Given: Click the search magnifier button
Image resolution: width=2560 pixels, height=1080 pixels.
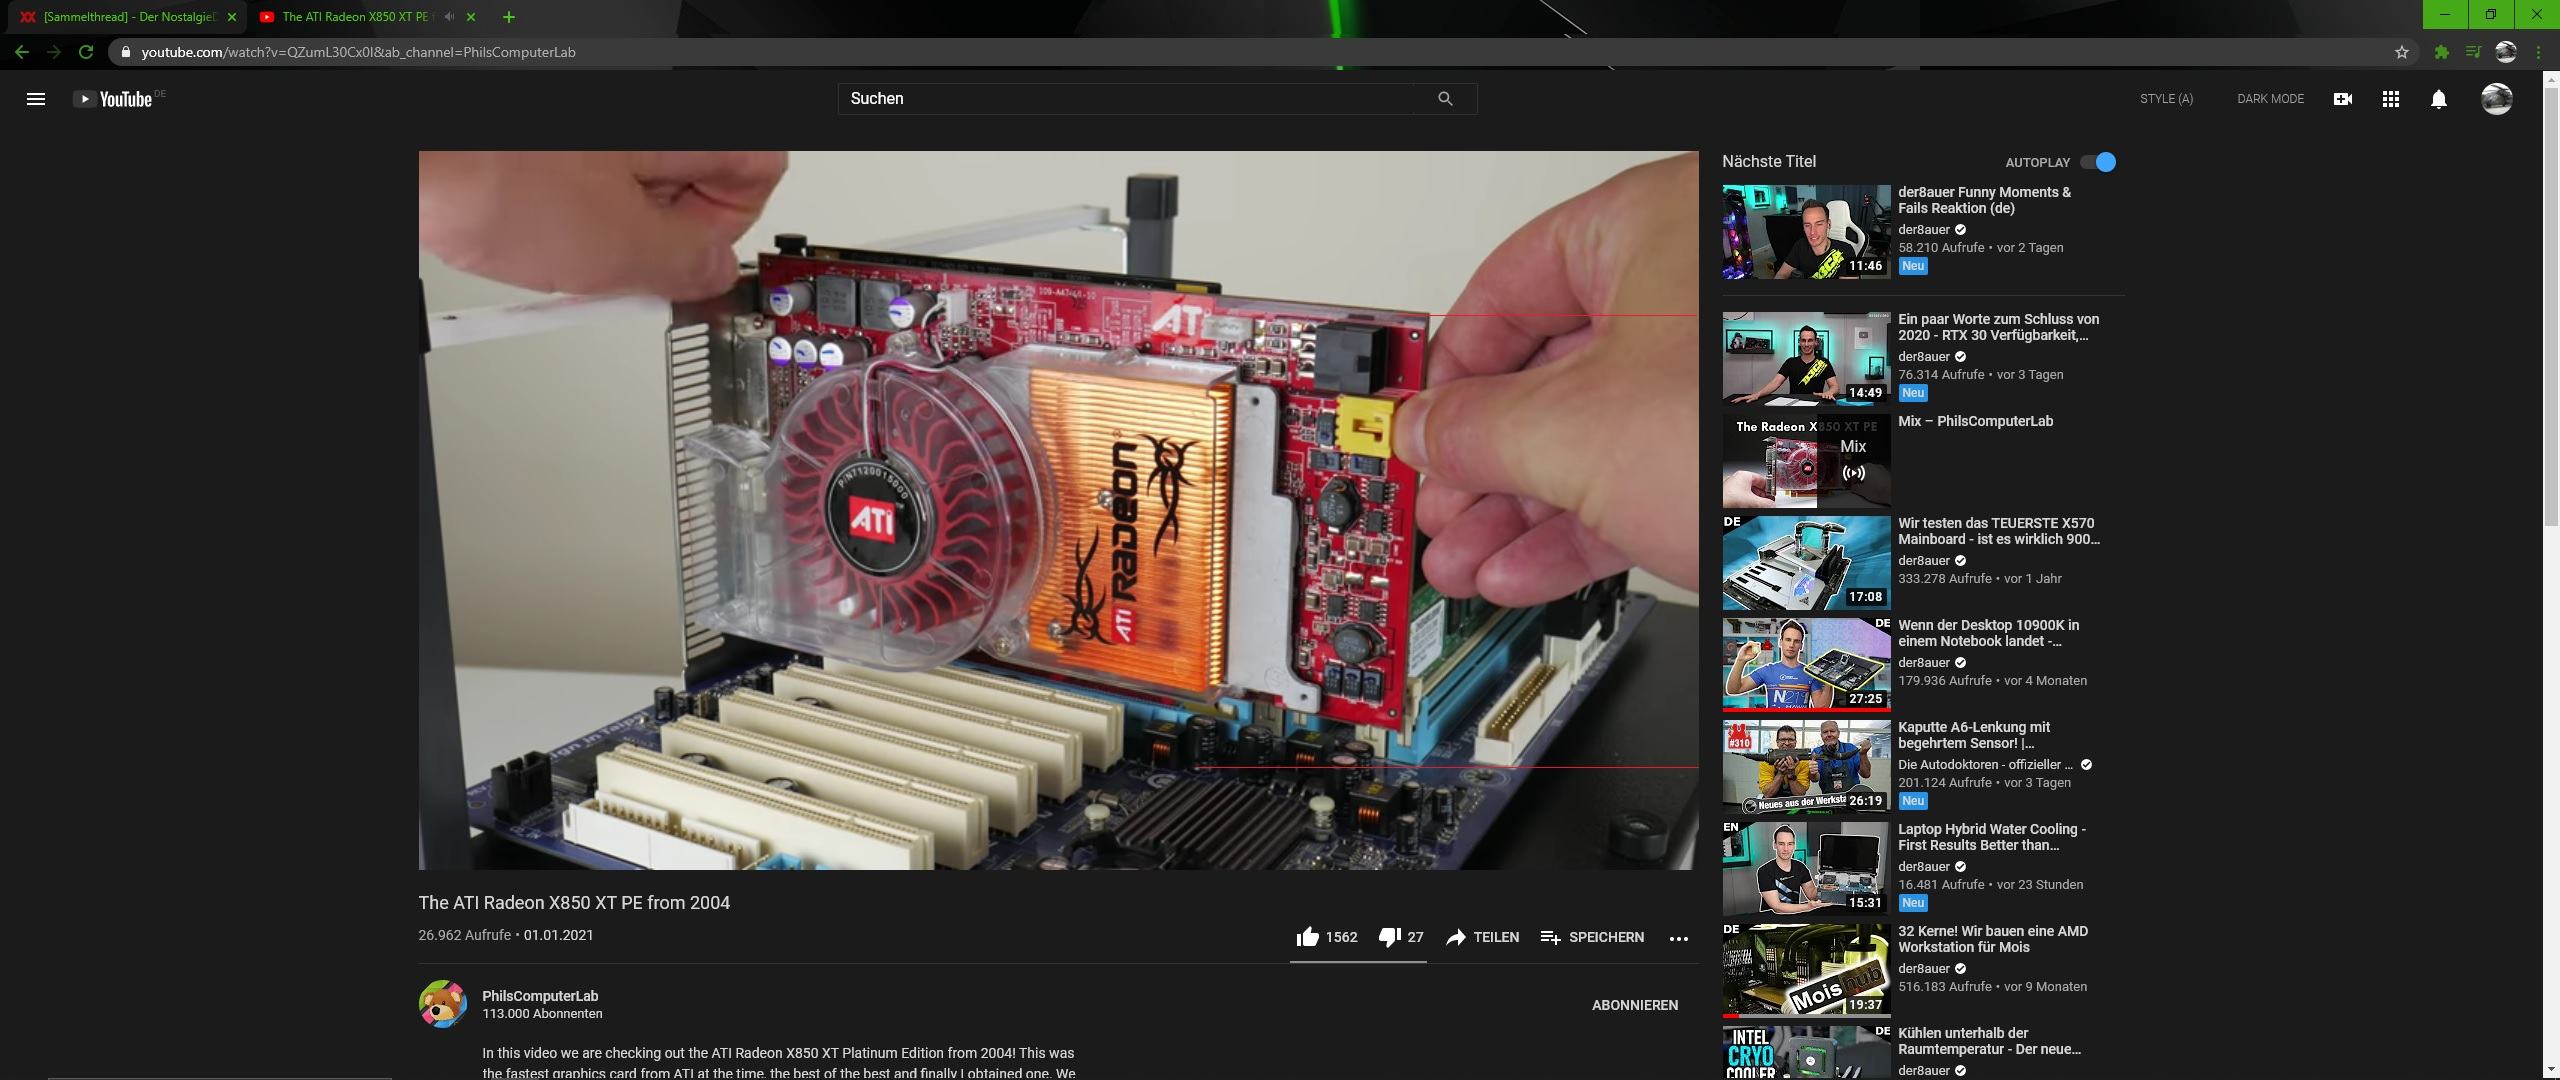Looking at the screenshot, I should pos(1445,99).
